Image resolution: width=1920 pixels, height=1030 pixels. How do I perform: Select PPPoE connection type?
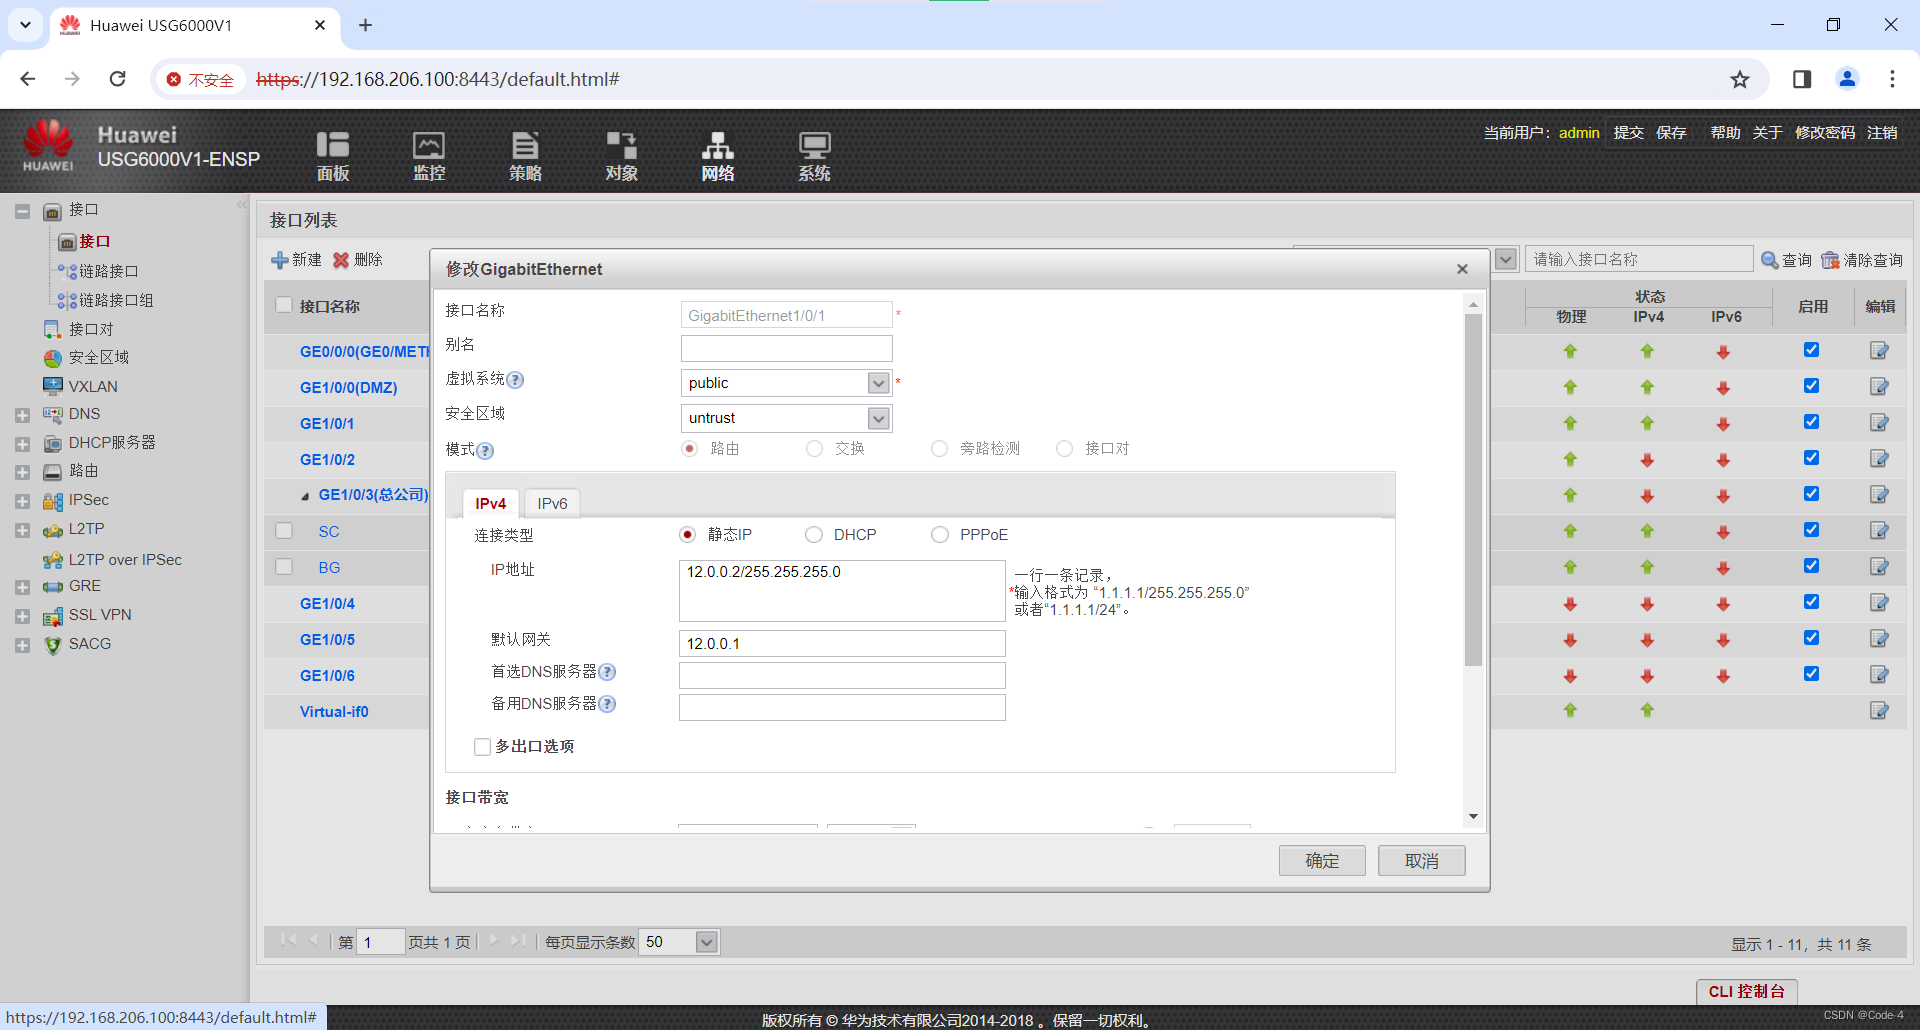coord(940,535)
